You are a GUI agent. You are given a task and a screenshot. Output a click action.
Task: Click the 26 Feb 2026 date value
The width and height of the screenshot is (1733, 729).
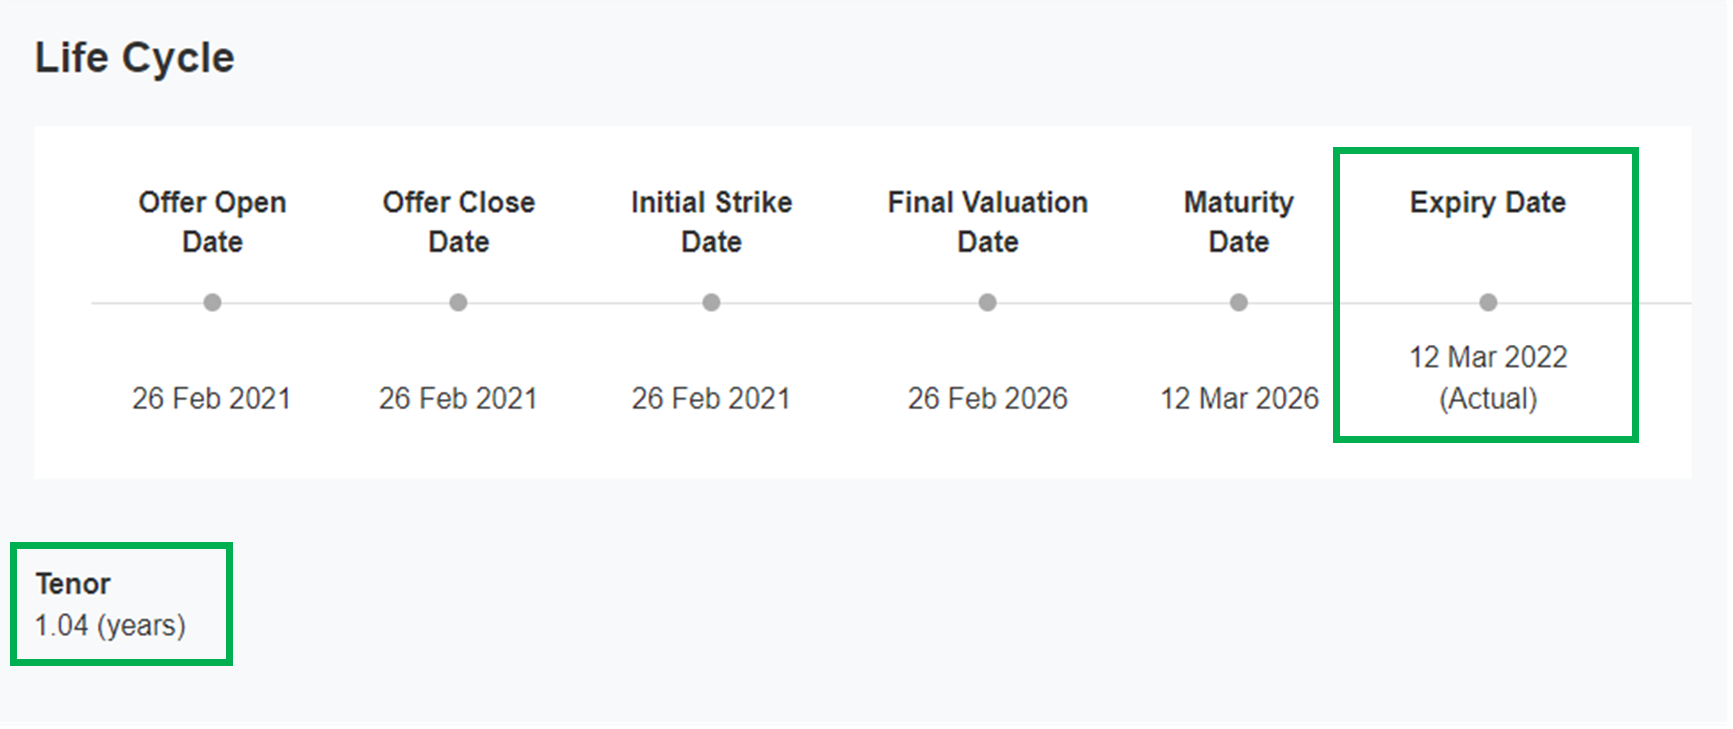tap(987, 398)
